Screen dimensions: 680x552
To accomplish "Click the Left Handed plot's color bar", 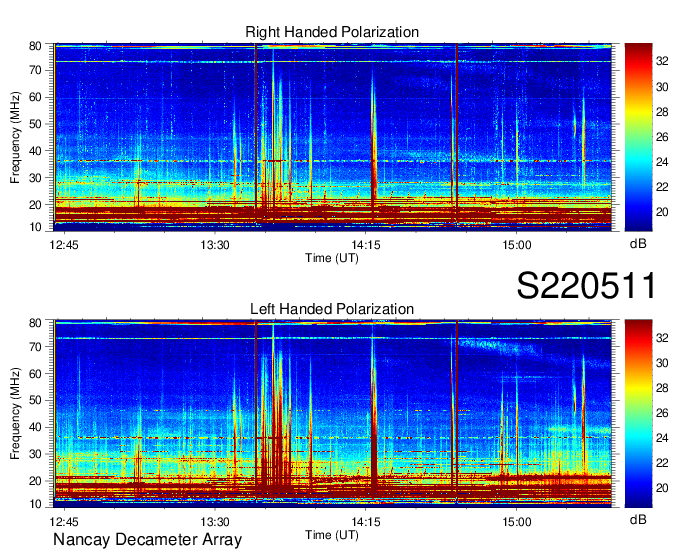I will click(x=638, y=414).
